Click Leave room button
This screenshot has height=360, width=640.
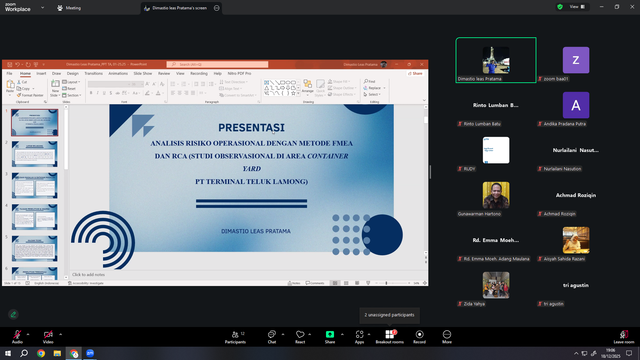tap(624, 337)
